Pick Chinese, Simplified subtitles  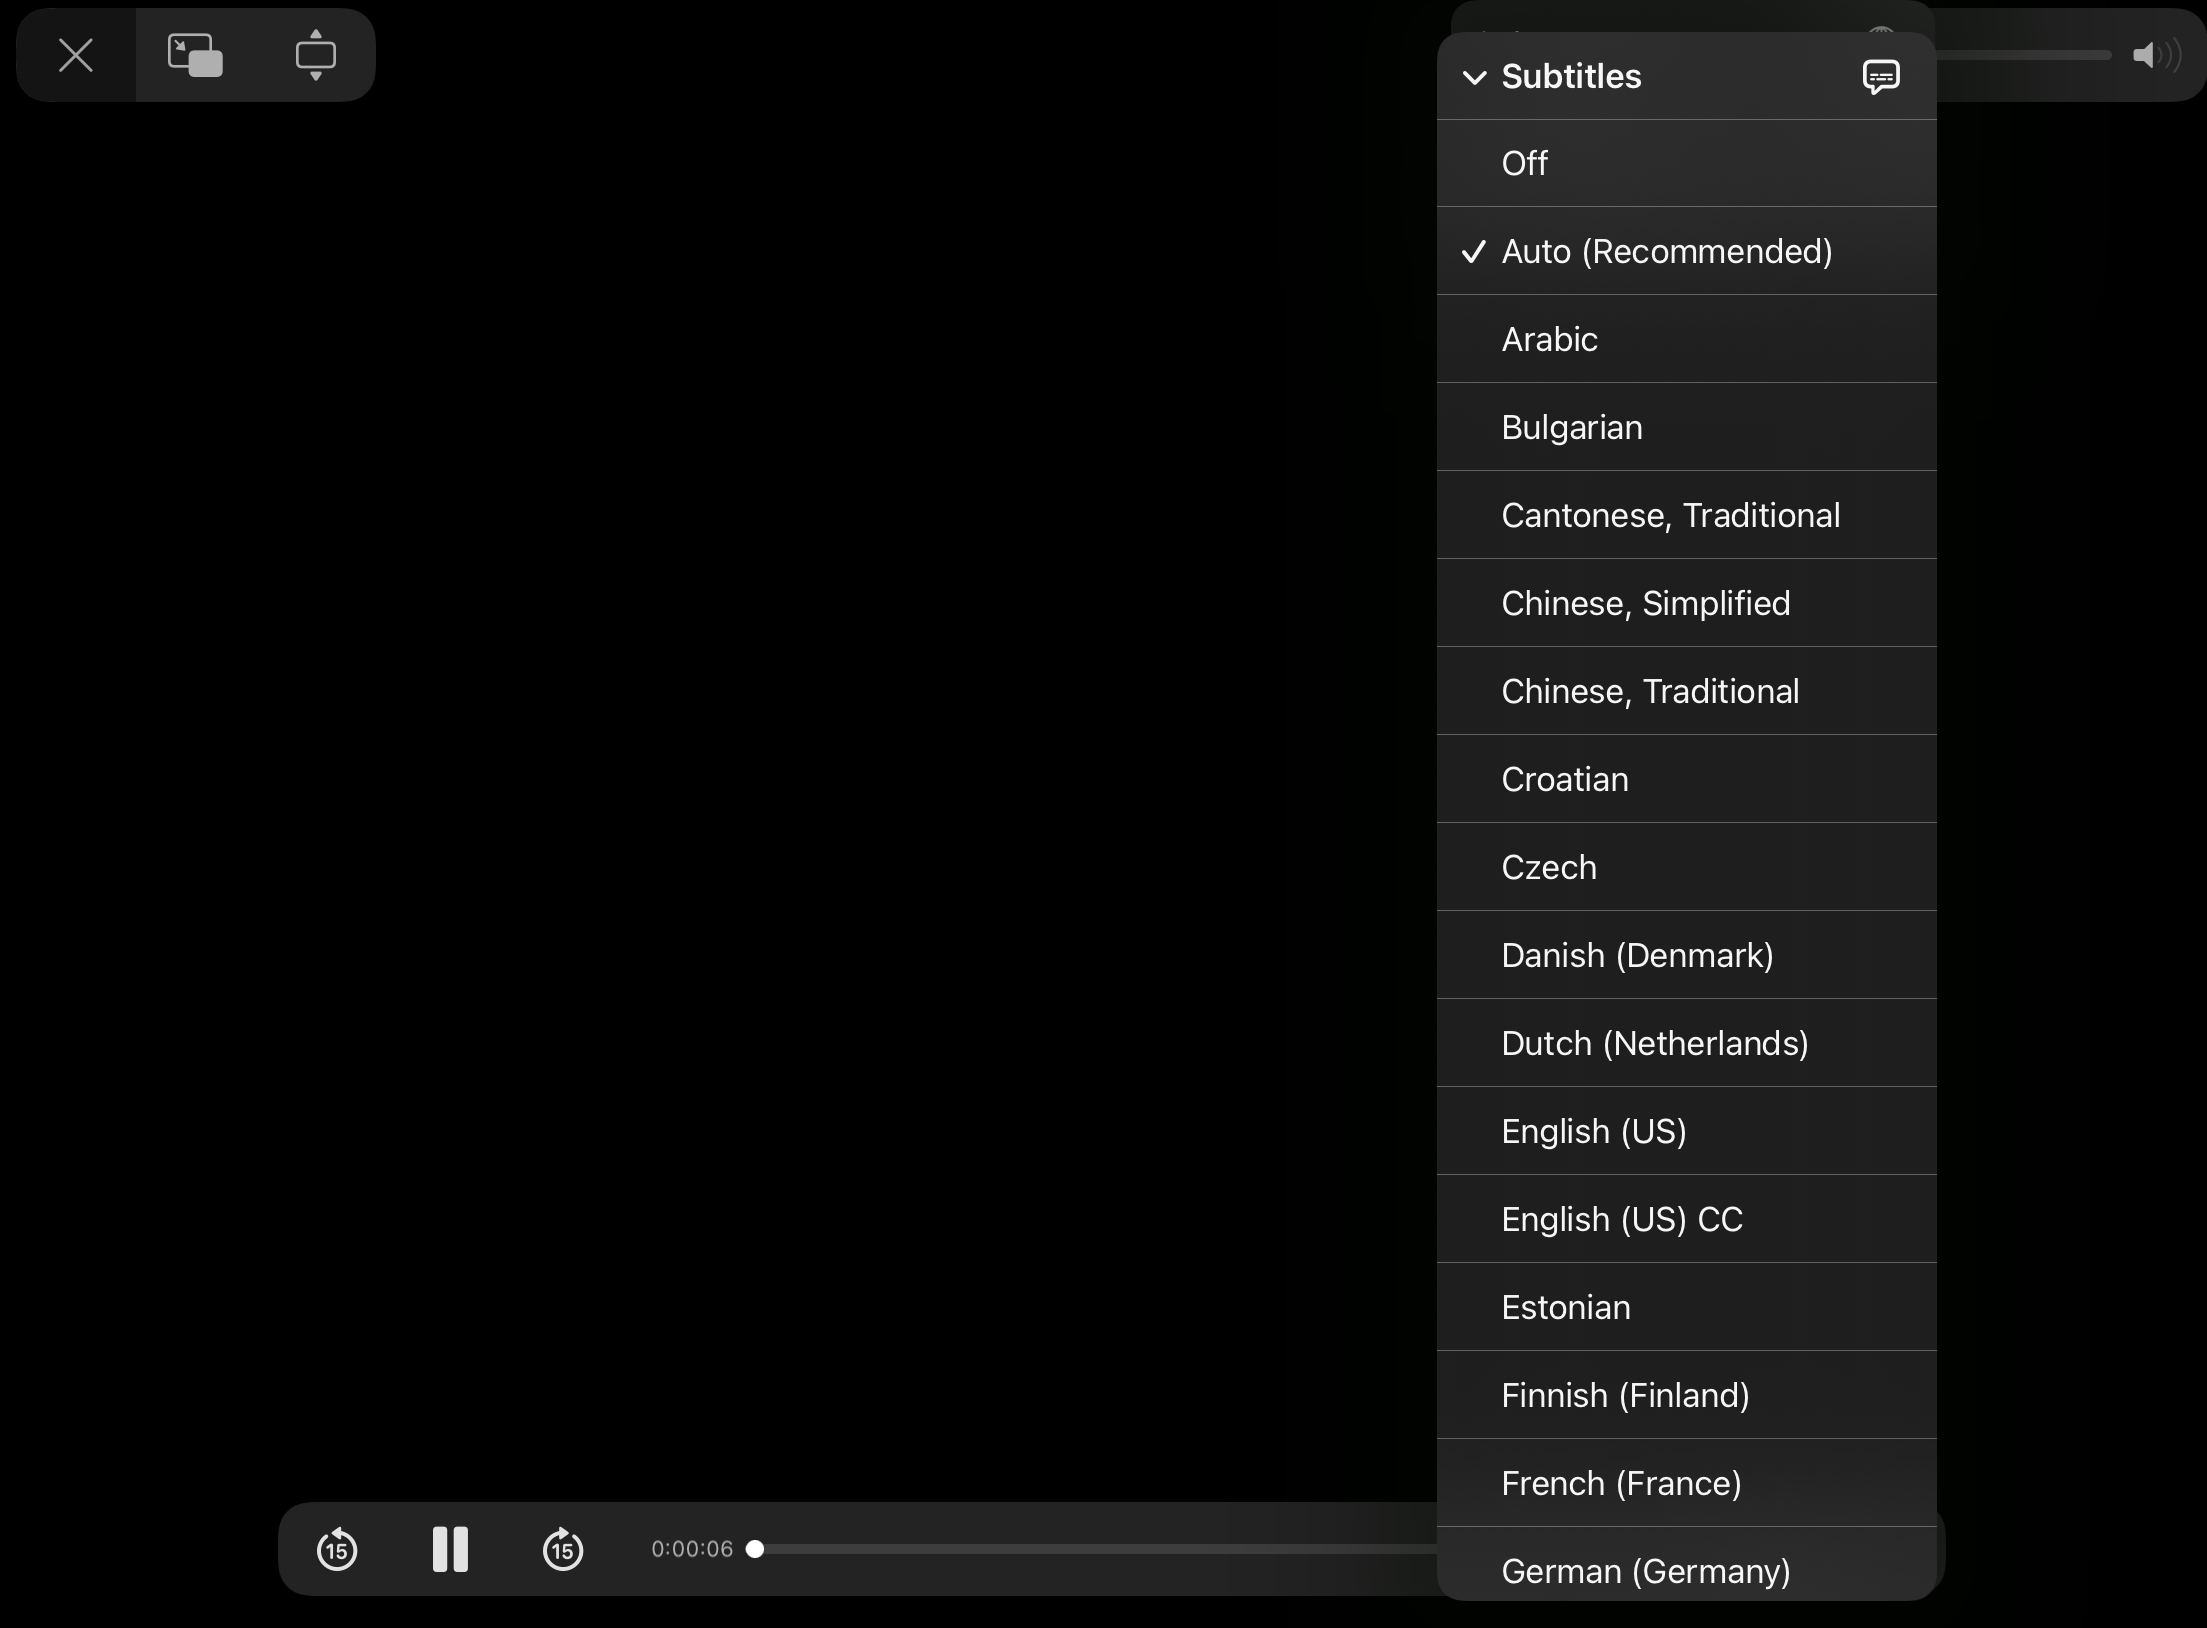coord(1687,603)
